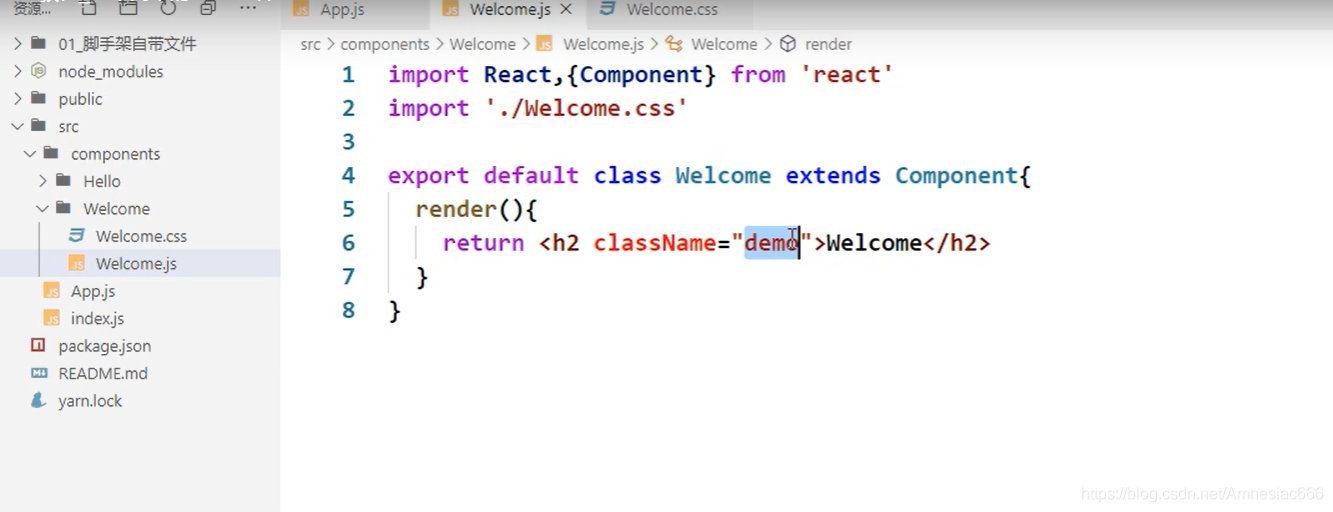Click the return keyword on line 6
This screenshot has width=1333, height=512.
[483, 243]
